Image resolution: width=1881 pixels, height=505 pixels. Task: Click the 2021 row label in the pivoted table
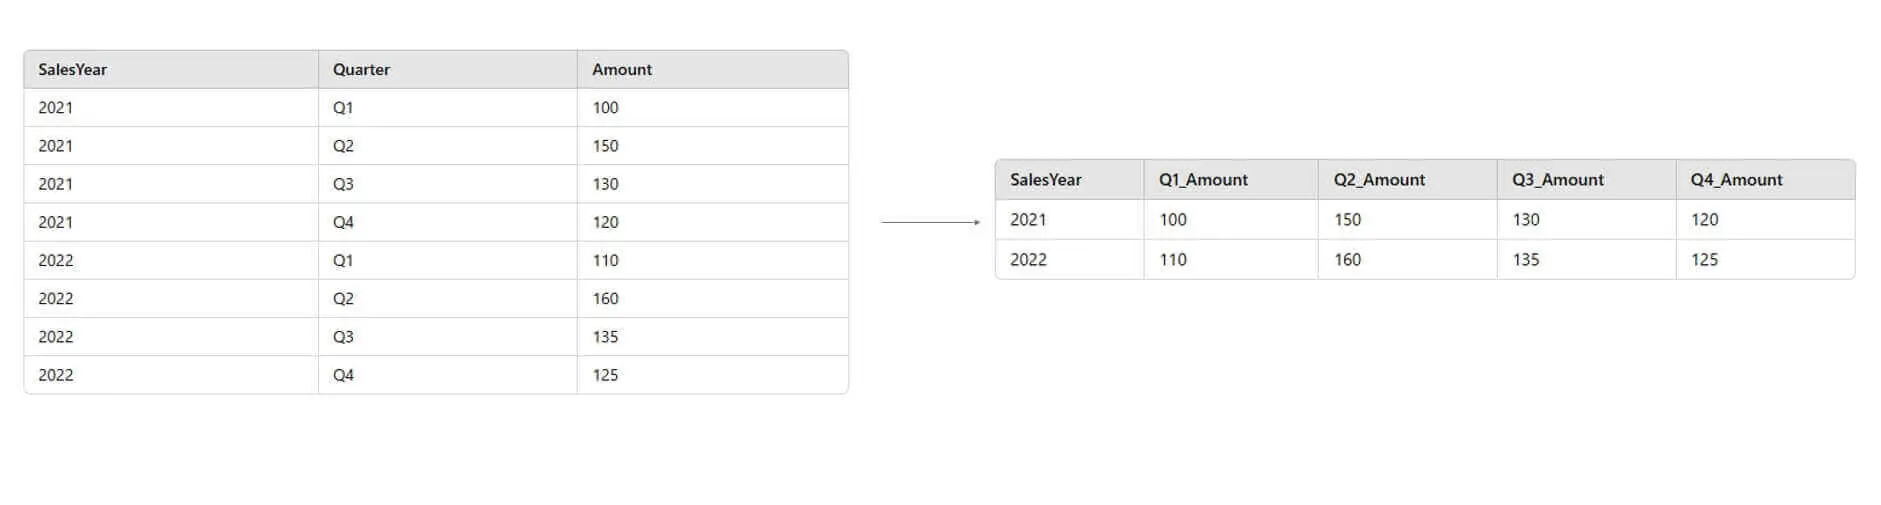point(1027,220)
